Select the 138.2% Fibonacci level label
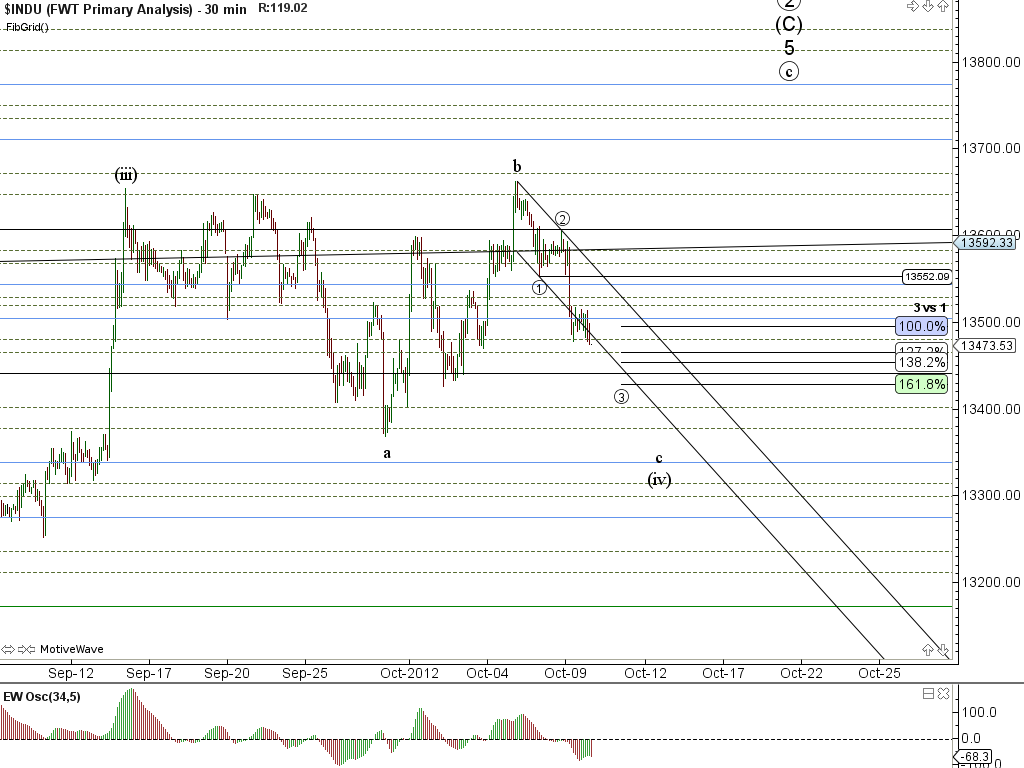Screen dimensions: 1024x768 (921, 363)
